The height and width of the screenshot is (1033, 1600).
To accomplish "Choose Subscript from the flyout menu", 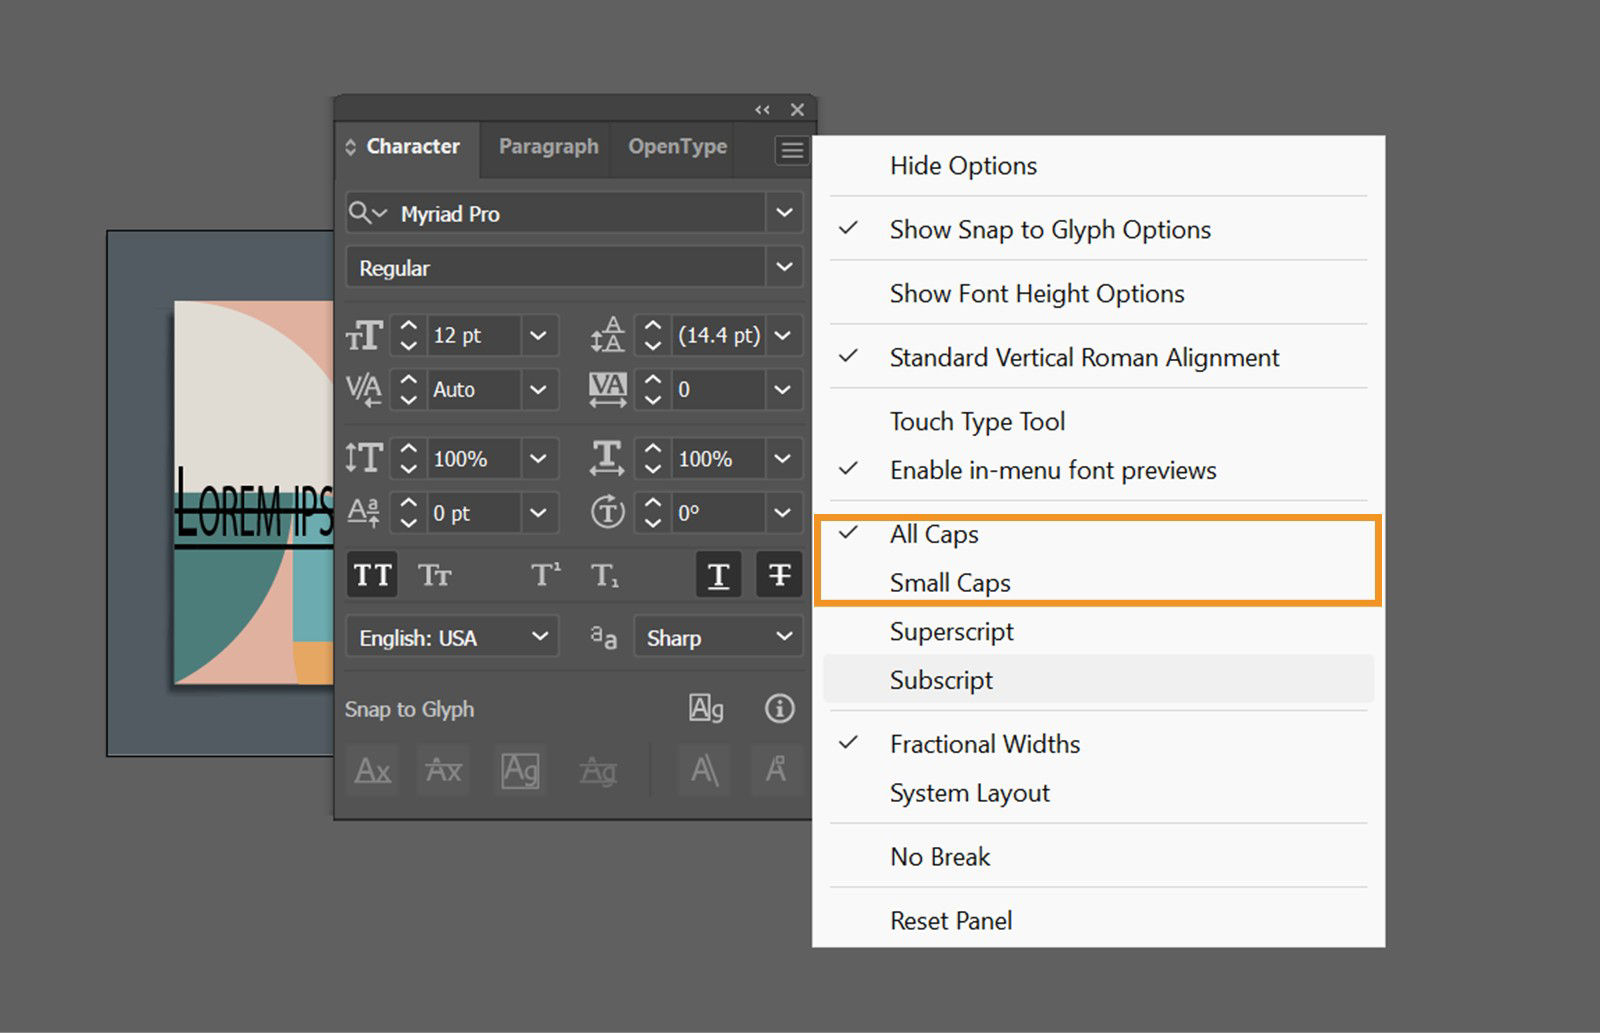I will [1098, 680].
